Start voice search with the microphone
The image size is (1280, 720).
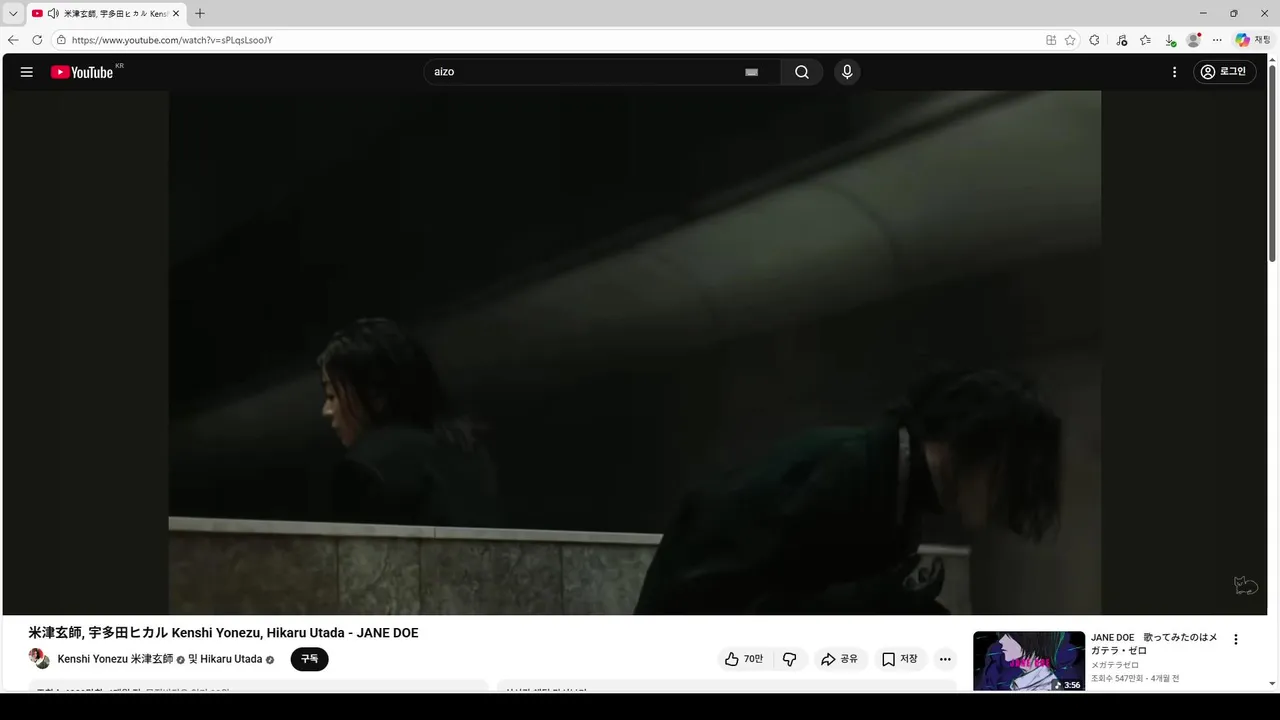[847, 72]
